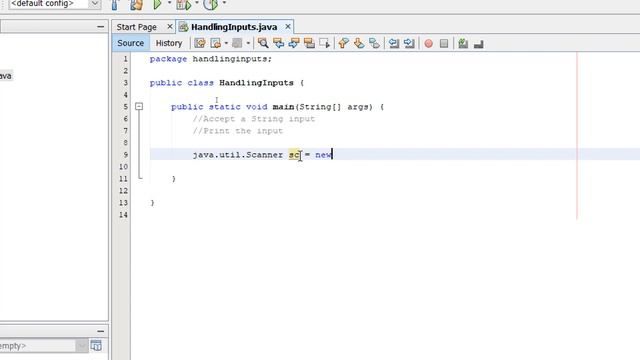This screenshot has width=640, height=360.
Task: Click line number 14 in the gutter
Action: point(123,215)
